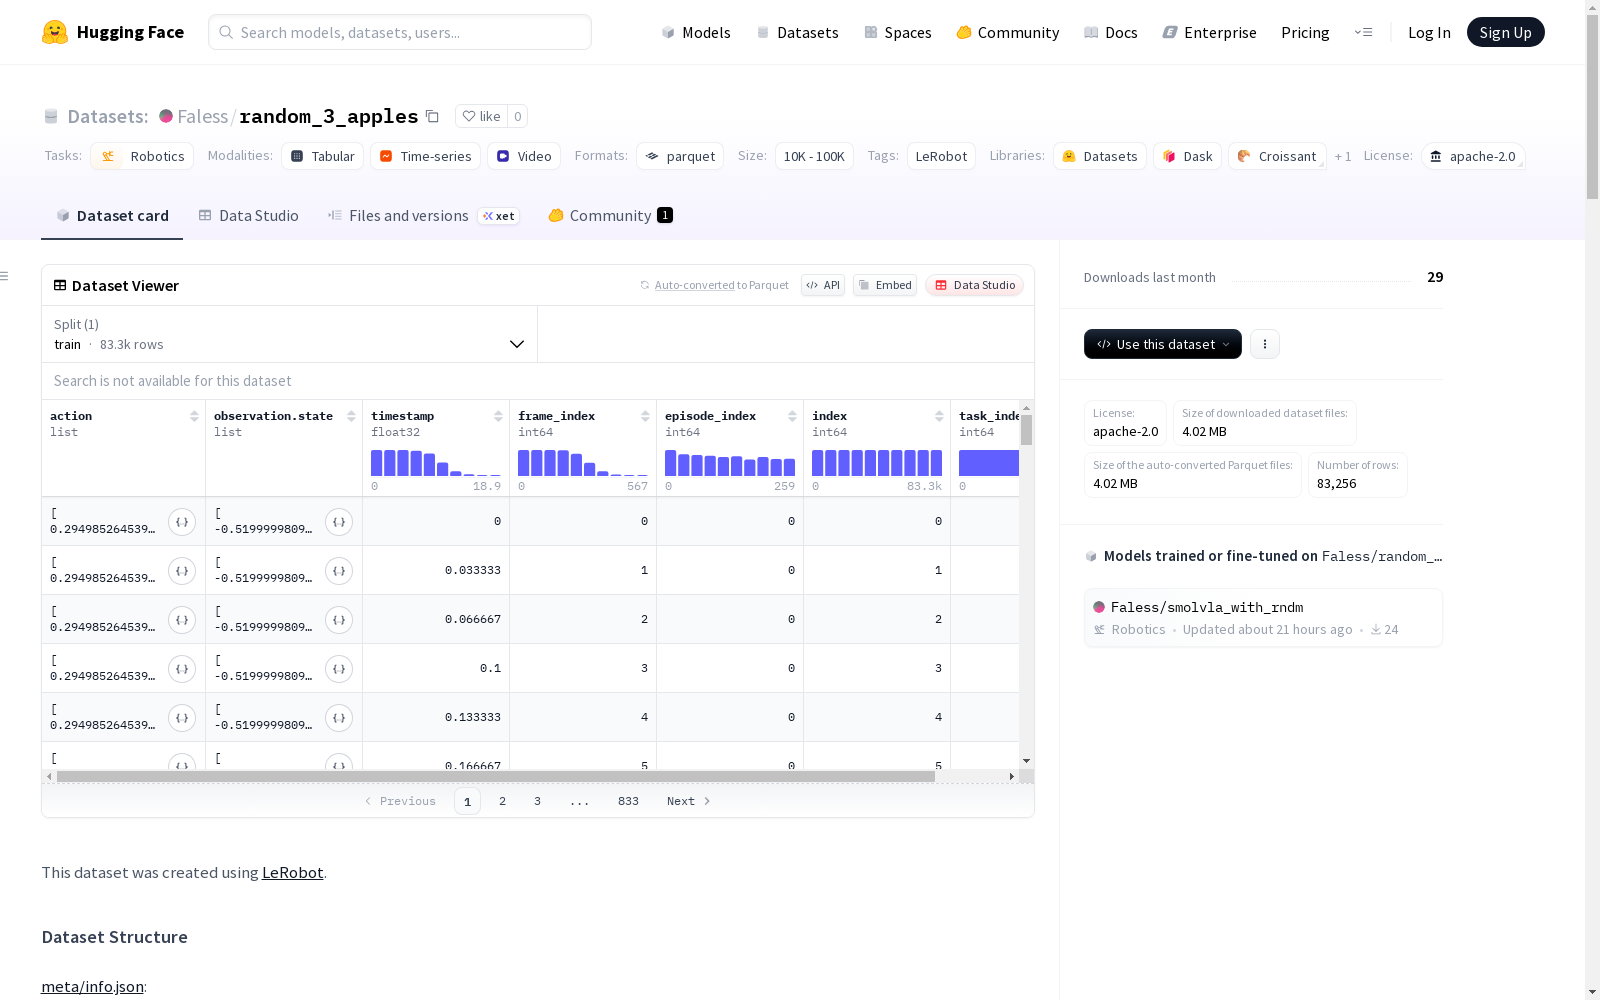Open the Community tab
Image resolution: width=1600 pixels, height=1000 pixels.
tap(610, 216)
